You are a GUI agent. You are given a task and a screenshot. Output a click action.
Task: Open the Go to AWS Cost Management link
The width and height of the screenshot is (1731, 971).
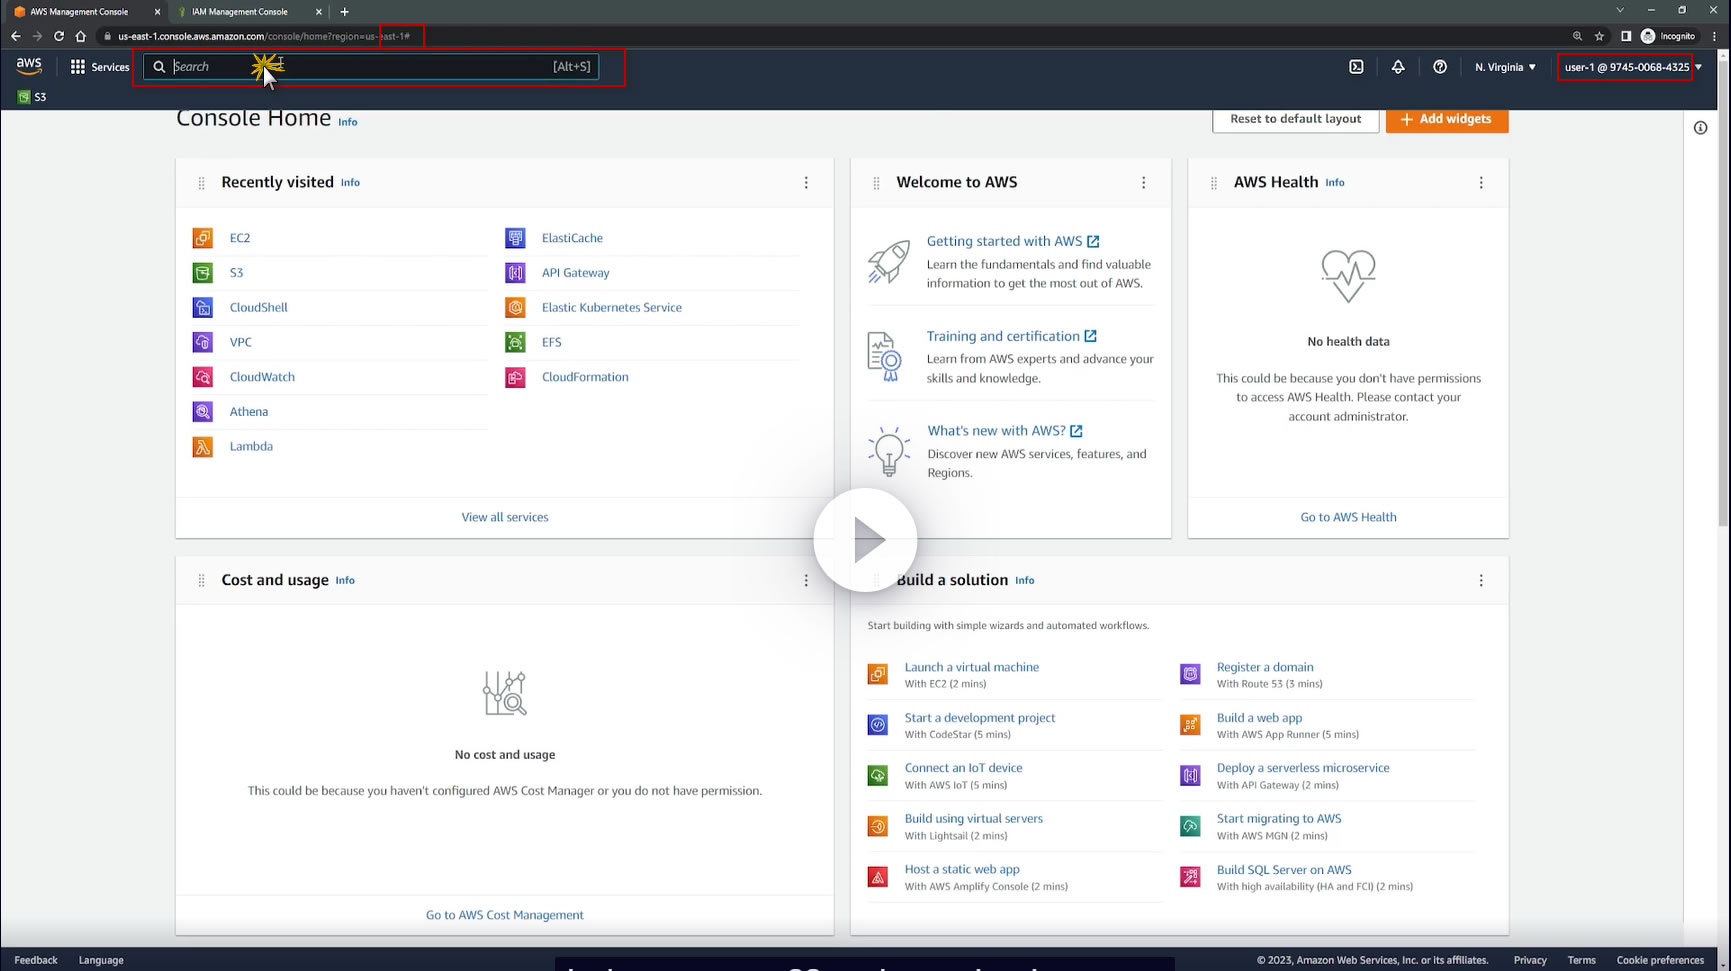tap(505, 915)
